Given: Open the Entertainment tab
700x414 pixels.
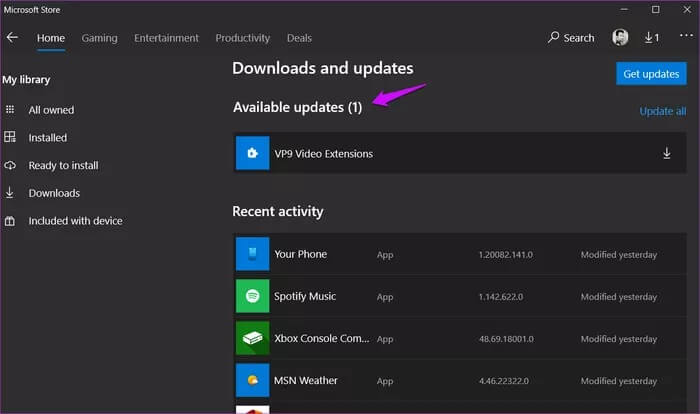Looking at the screenshot, I should (x=167, y=38).
